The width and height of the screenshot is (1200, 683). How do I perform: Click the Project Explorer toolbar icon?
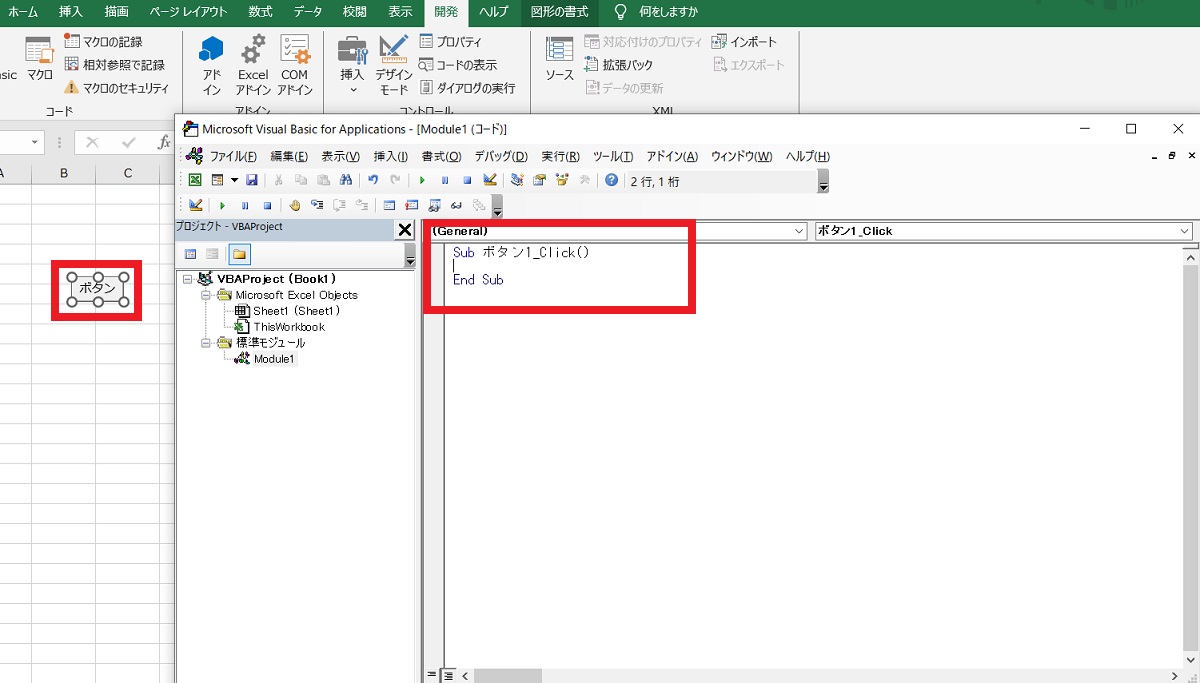(517, 180)
